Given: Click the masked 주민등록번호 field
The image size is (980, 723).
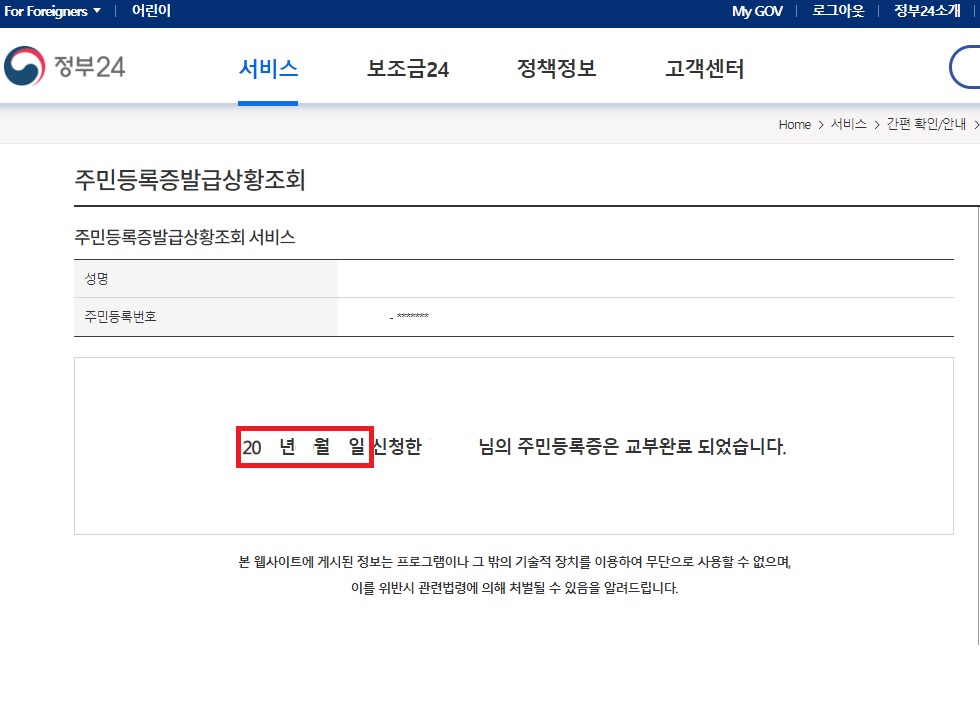Looking at the screenshot, I should [x=410, y=317].
